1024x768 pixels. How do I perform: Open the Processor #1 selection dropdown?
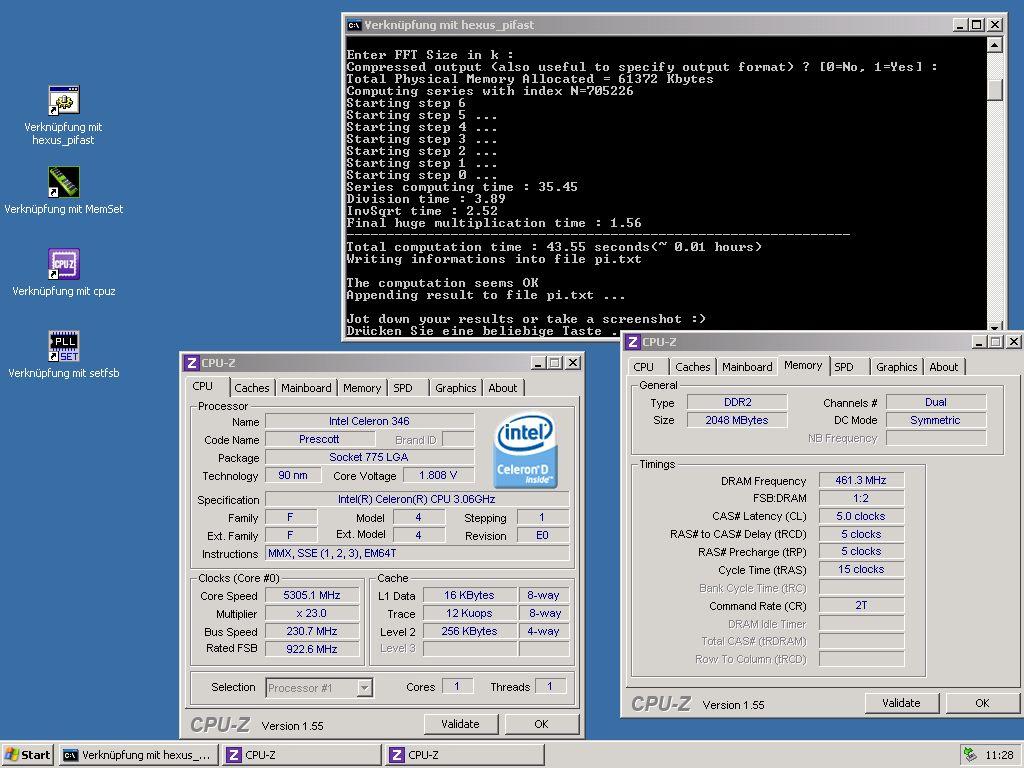tap(364, 688)
